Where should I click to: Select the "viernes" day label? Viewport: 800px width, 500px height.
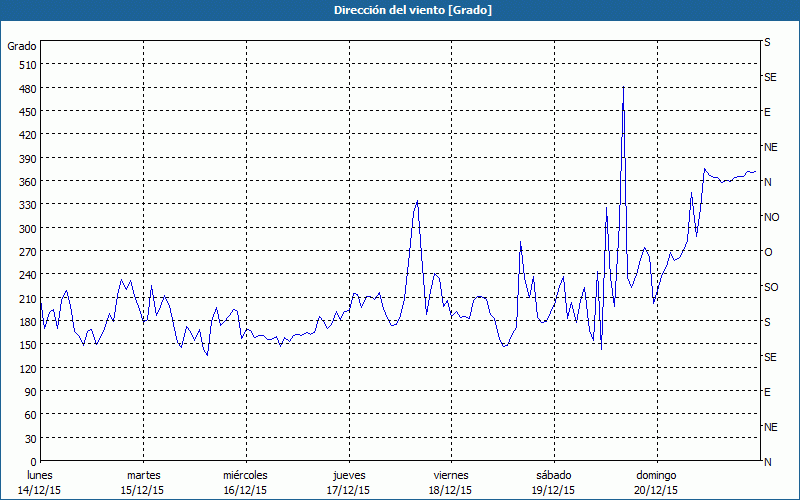451,475
